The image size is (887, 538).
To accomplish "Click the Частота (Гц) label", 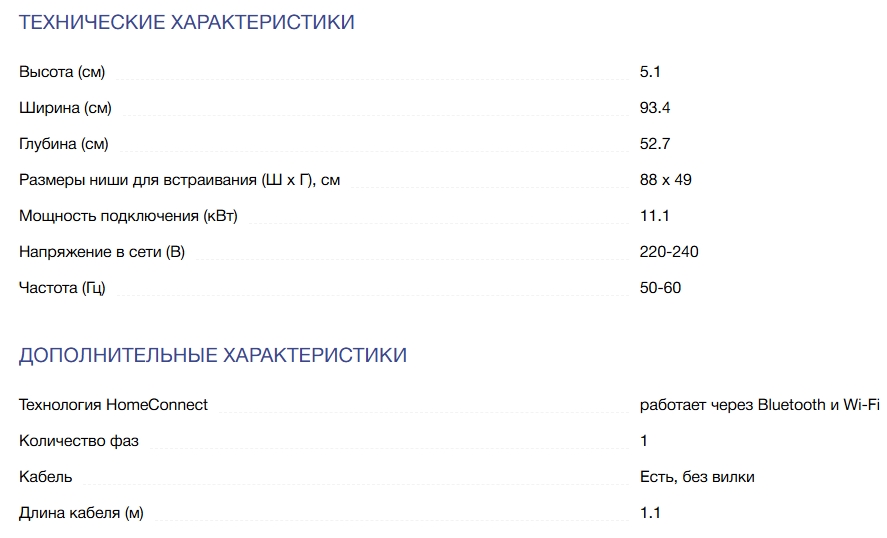I will click(62, 288).
